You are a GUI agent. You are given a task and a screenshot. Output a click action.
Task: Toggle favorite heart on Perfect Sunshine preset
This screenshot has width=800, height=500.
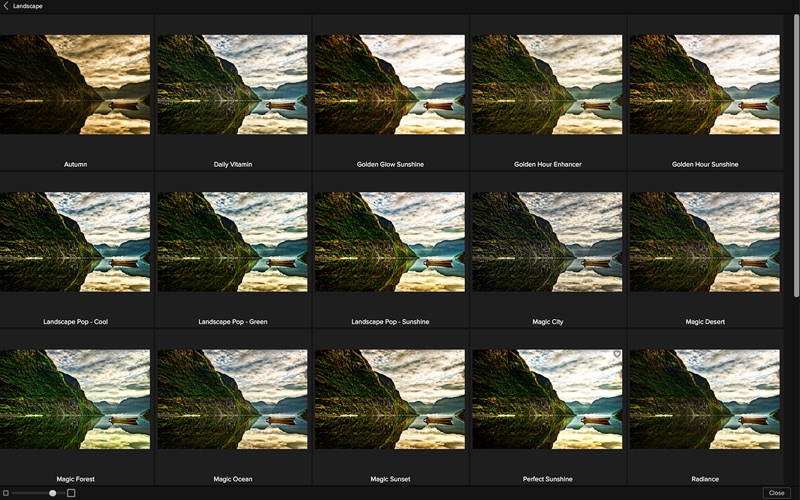click(x=617, y=354)
